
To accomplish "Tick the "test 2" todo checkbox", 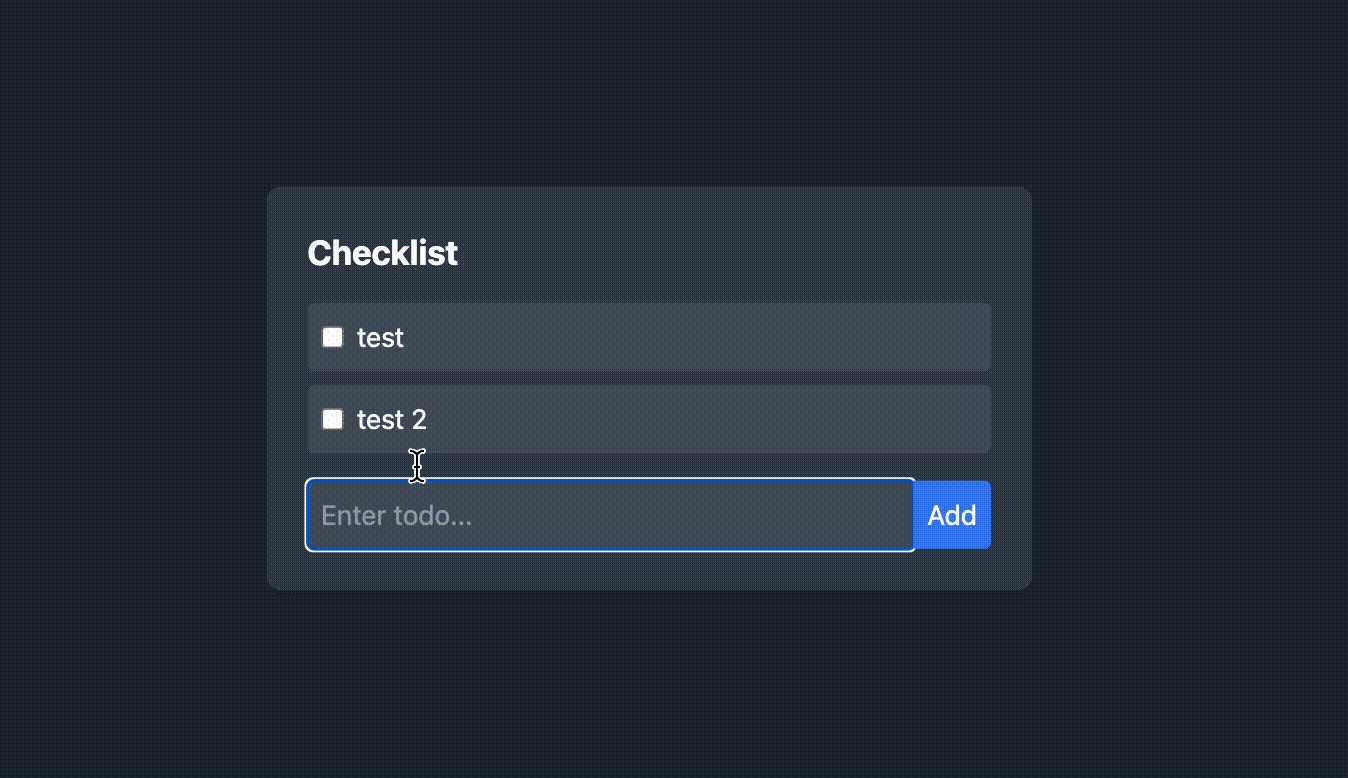I will pyautogui.click(x=333, y=419).
